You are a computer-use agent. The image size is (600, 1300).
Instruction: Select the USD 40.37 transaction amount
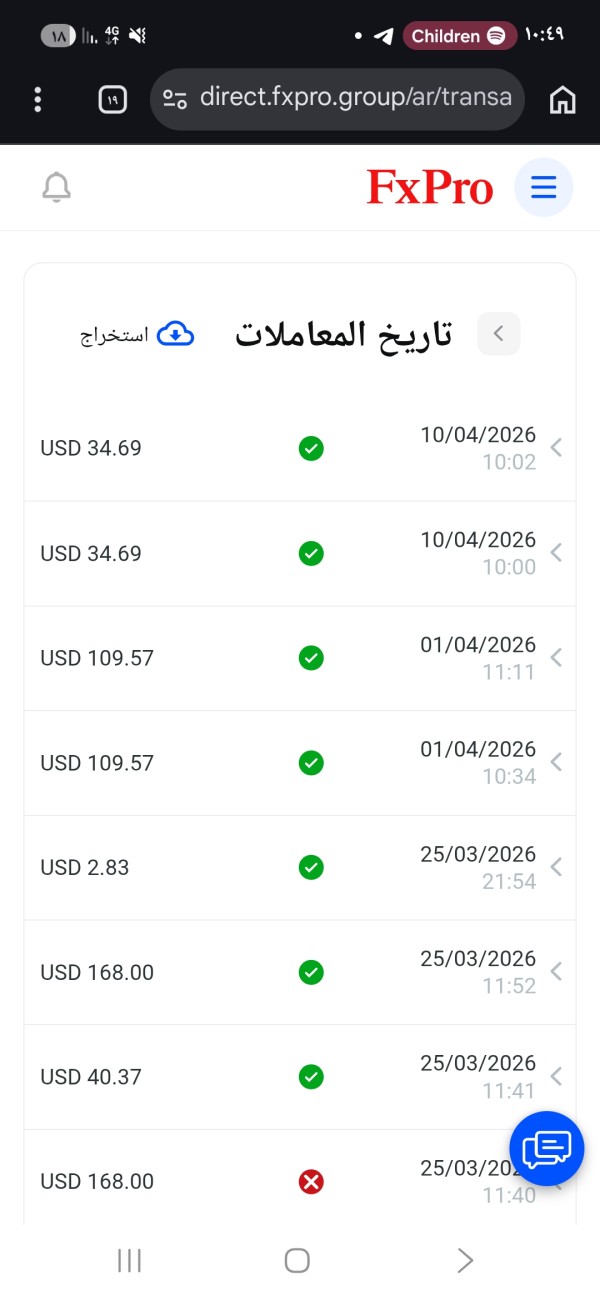pos(91,1077)
